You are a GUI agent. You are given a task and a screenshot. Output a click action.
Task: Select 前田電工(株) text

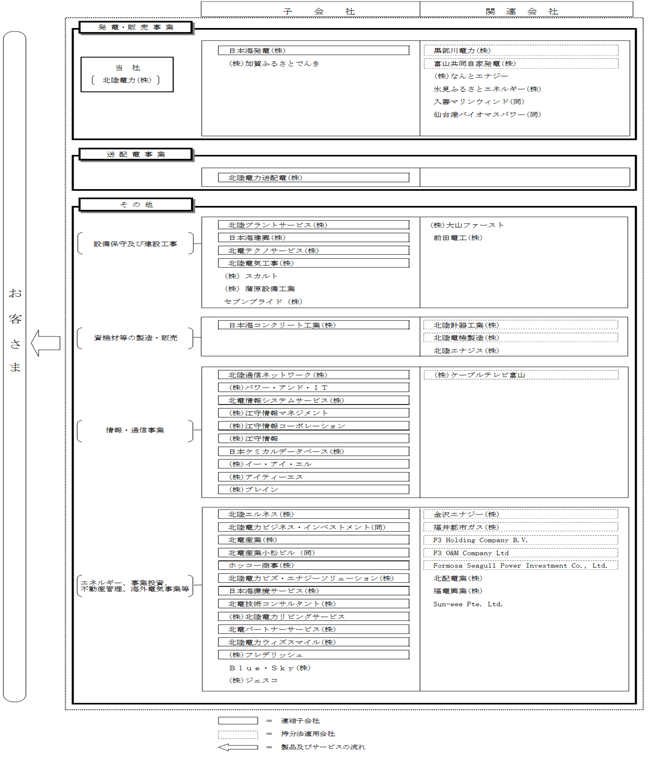pos(458,238)
